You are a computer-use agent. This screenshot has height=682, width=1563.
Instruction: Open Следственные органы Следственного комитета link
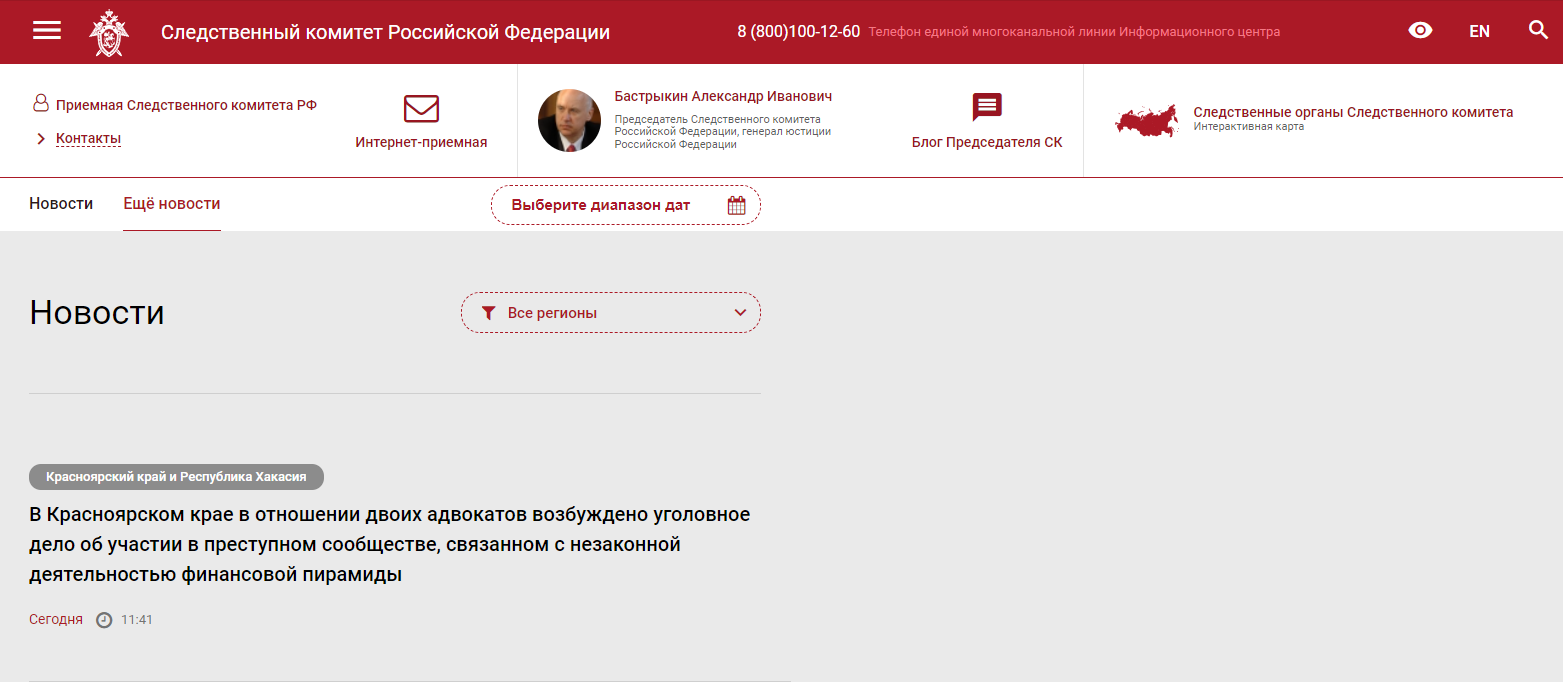click(1353, 112)
